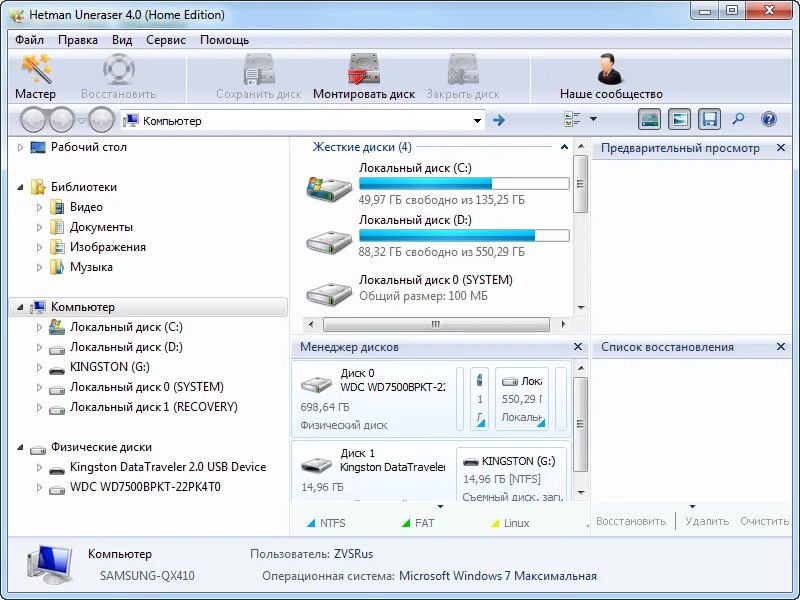800x600 pixels.
Task: Select Локальный диск 0 (SYSTEM) drive icon
Action: [329, 293]
